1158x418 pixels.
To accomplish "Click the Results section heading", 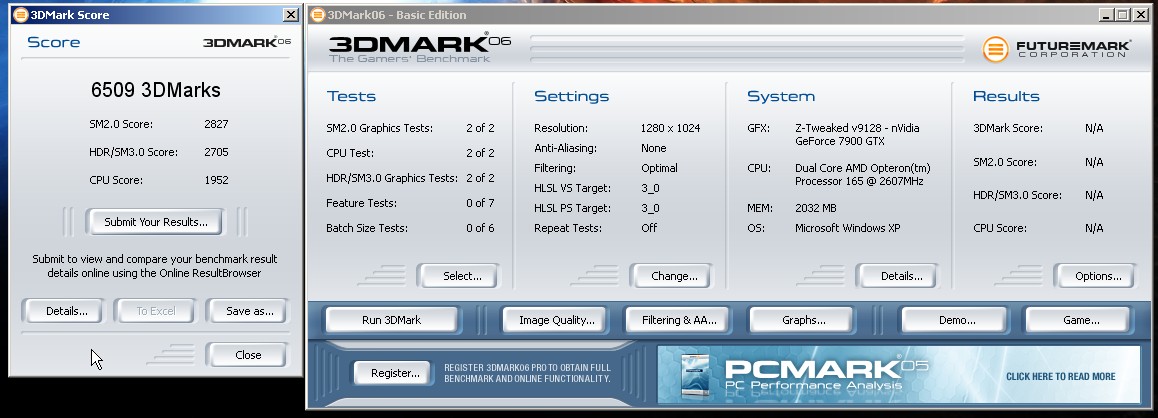I will pos(1006,96).
